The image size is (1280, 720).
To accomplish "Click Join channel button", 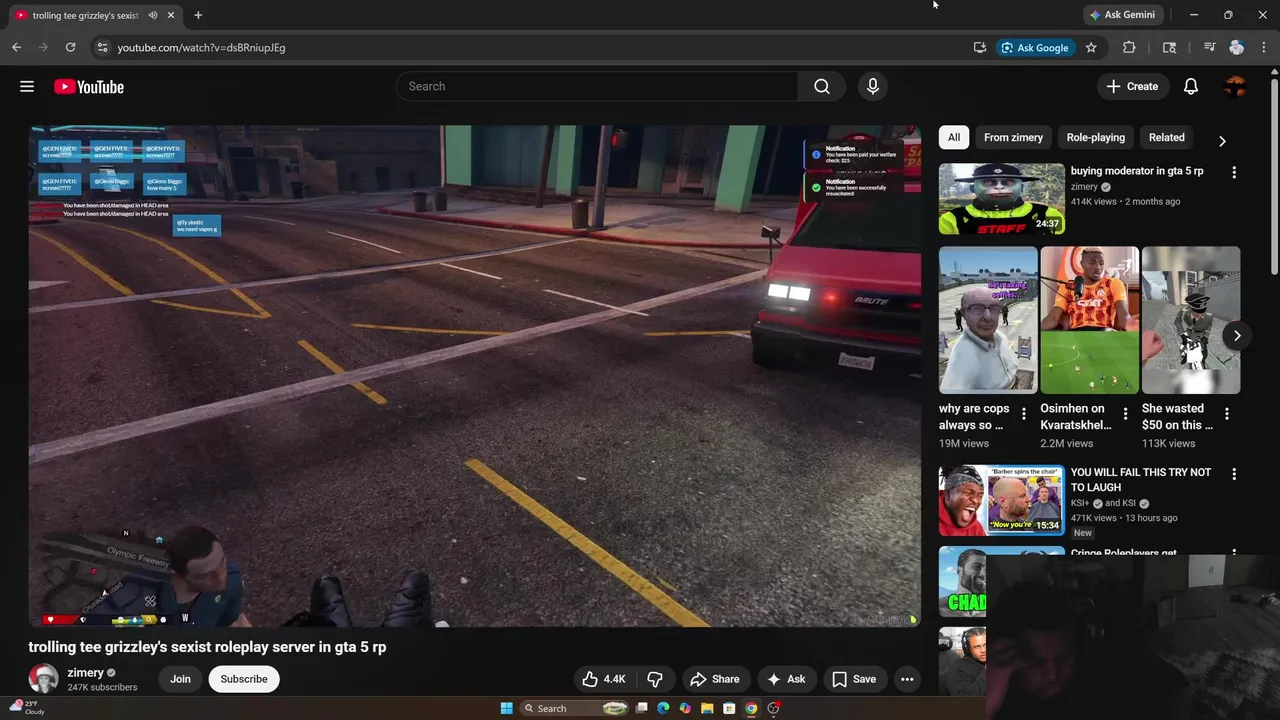I will pyautogui.click(x=180, y=679).
